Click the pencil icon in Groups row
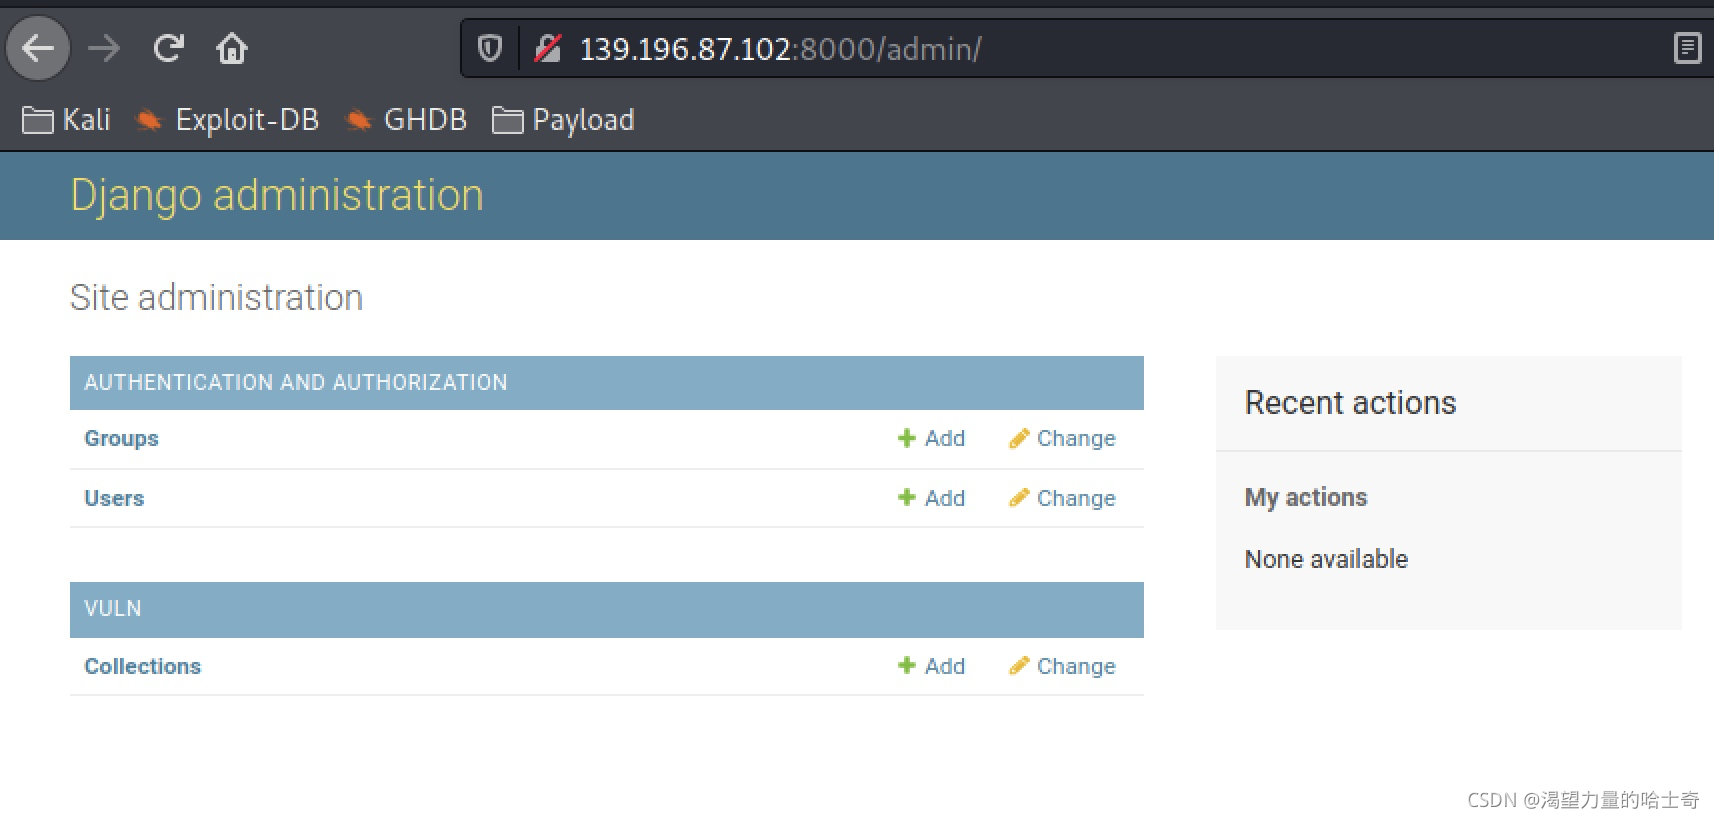This screenshot has height=818, width=1714. [x=1019, y=438]
